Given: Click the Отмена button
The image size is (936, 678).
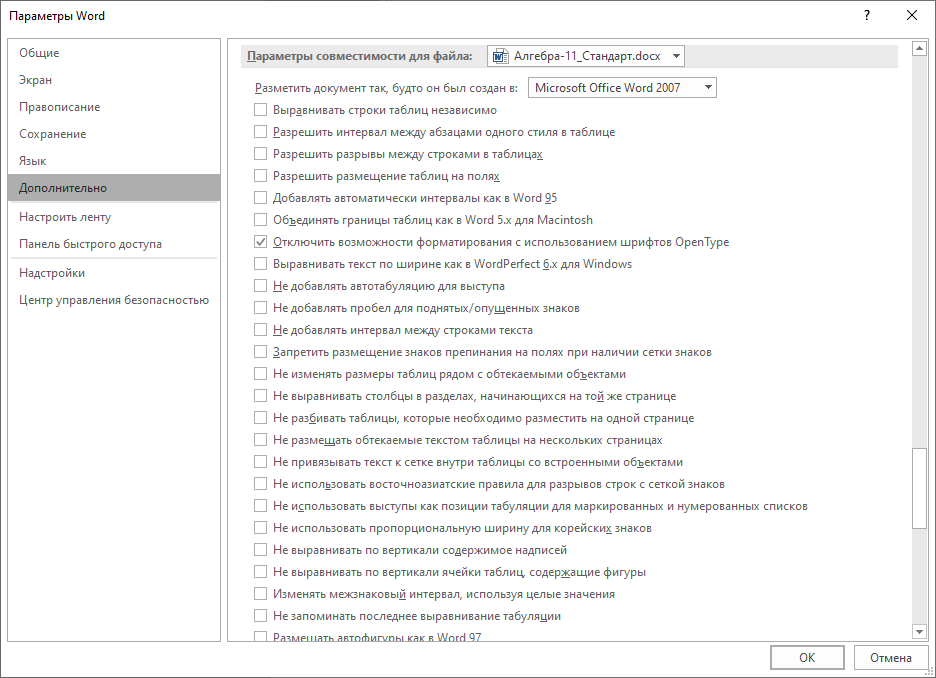Looking at the screenshot, I should pos(891,658).
